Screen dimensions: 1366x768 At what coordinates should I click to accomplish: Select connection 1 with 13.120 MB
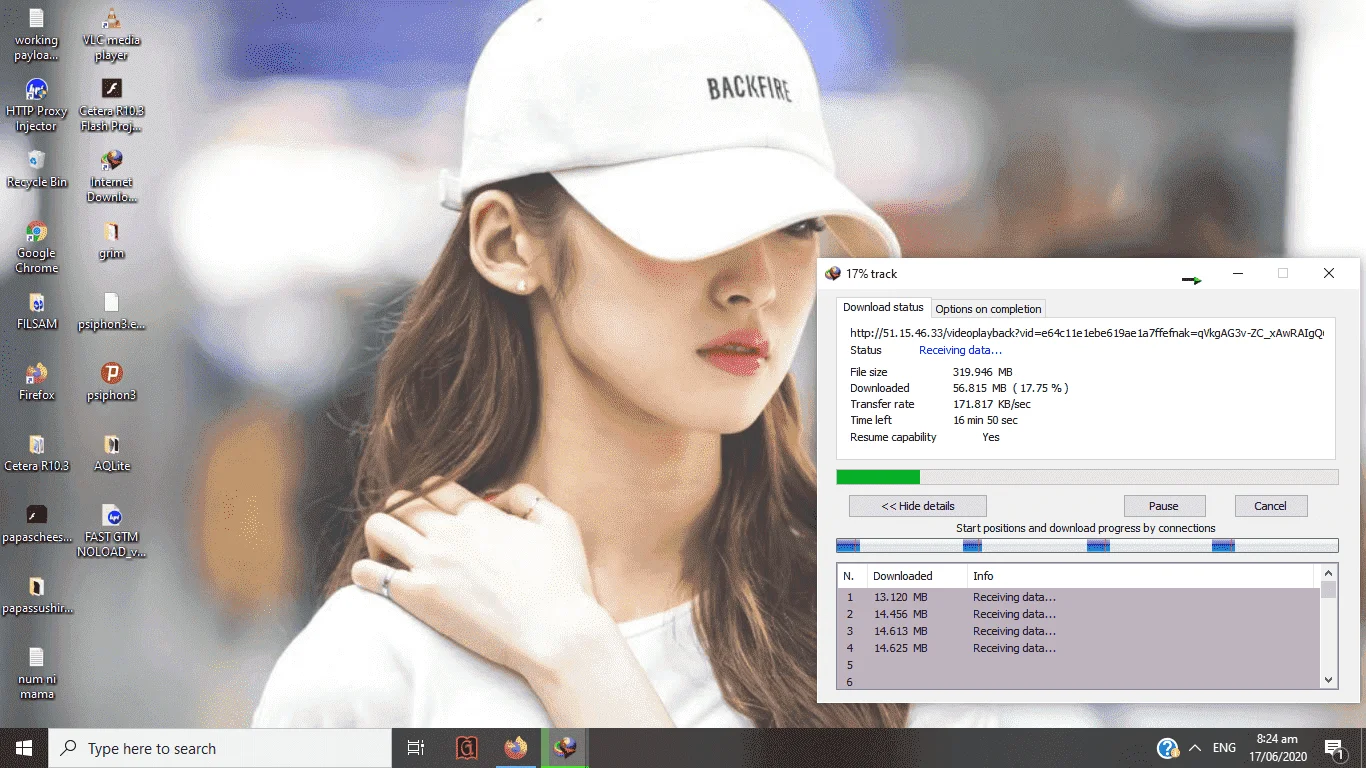coord(1078,597)
